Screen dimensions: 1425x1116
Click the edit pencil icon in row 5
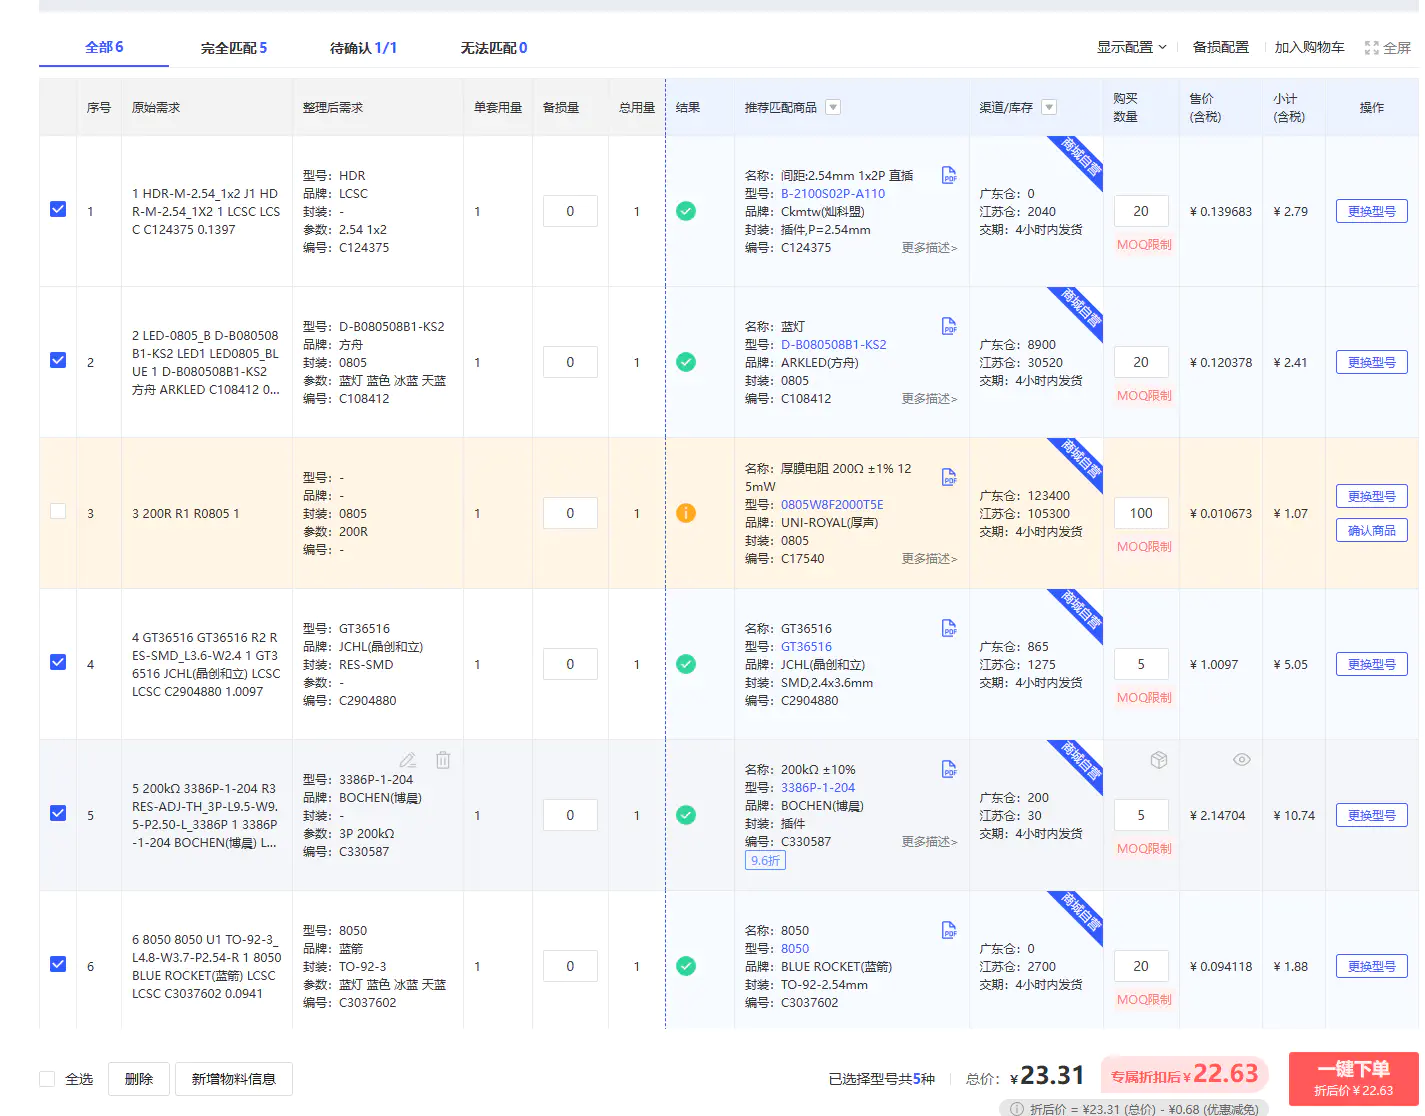[x=408, y=760]
